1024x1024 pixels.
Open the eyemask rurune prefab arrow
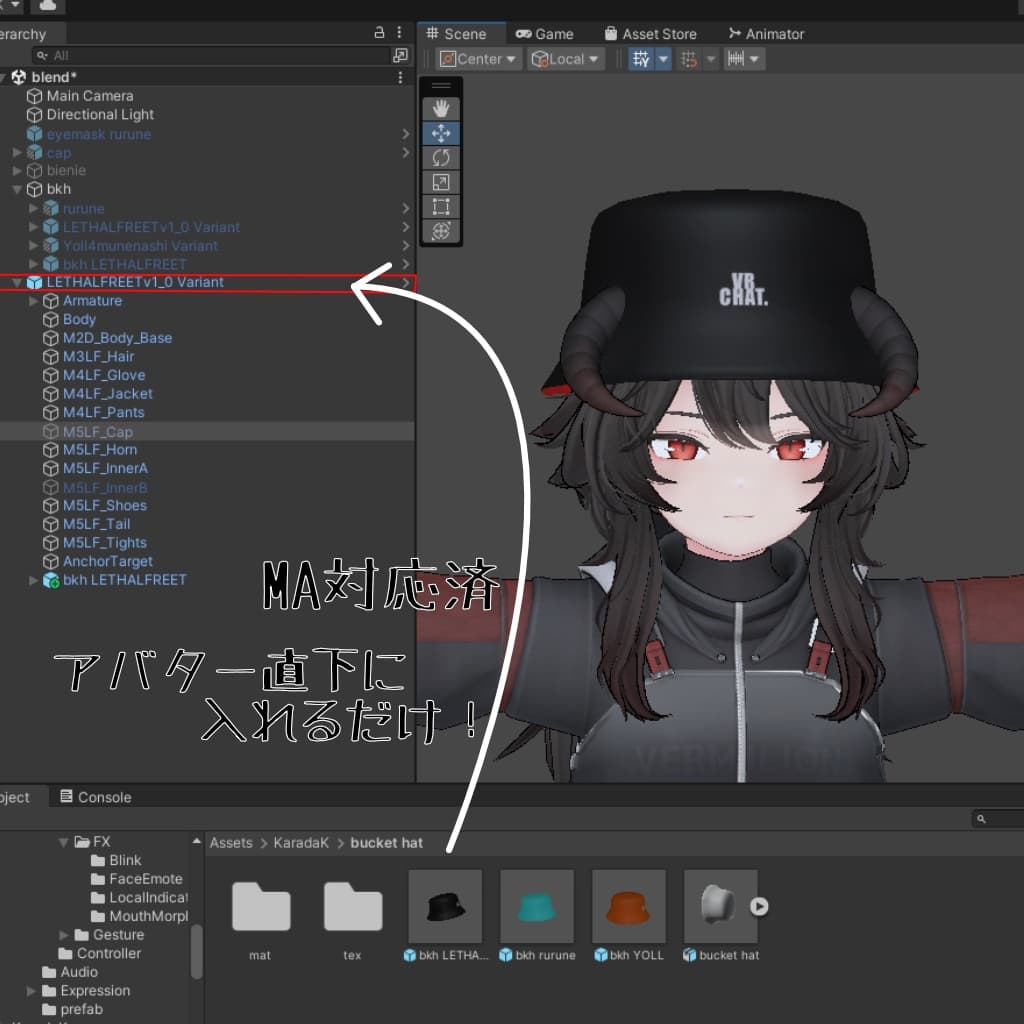pyautogui.click(x=406, y=134)
